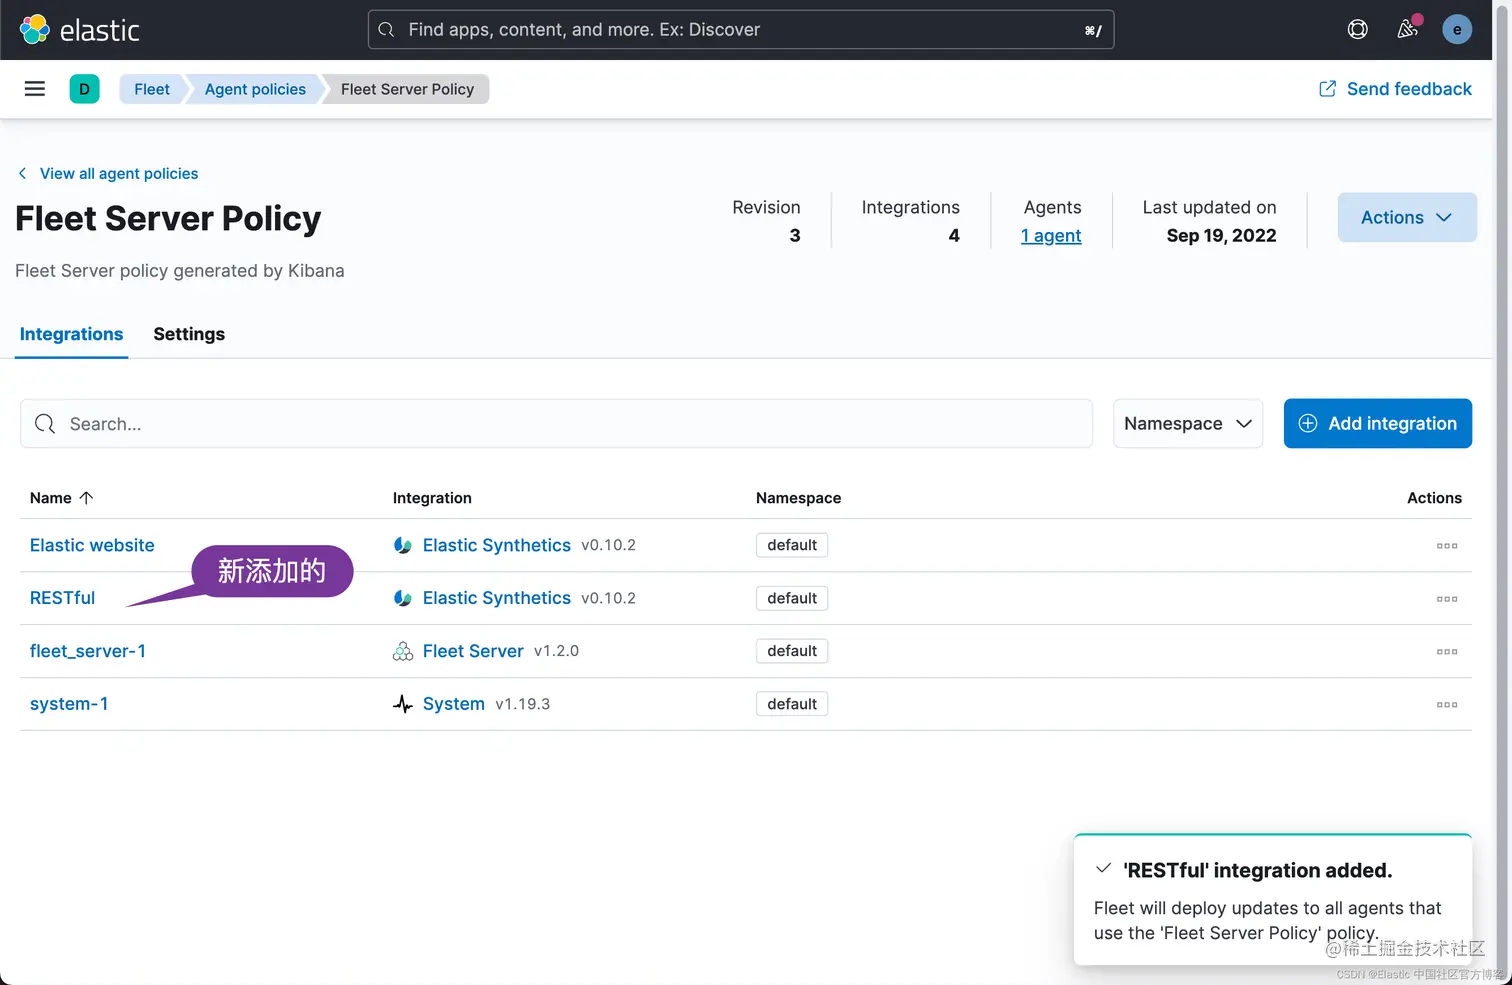Click the plus icon on Add integration
1512x985 pixels.
tap(1307, 424)
